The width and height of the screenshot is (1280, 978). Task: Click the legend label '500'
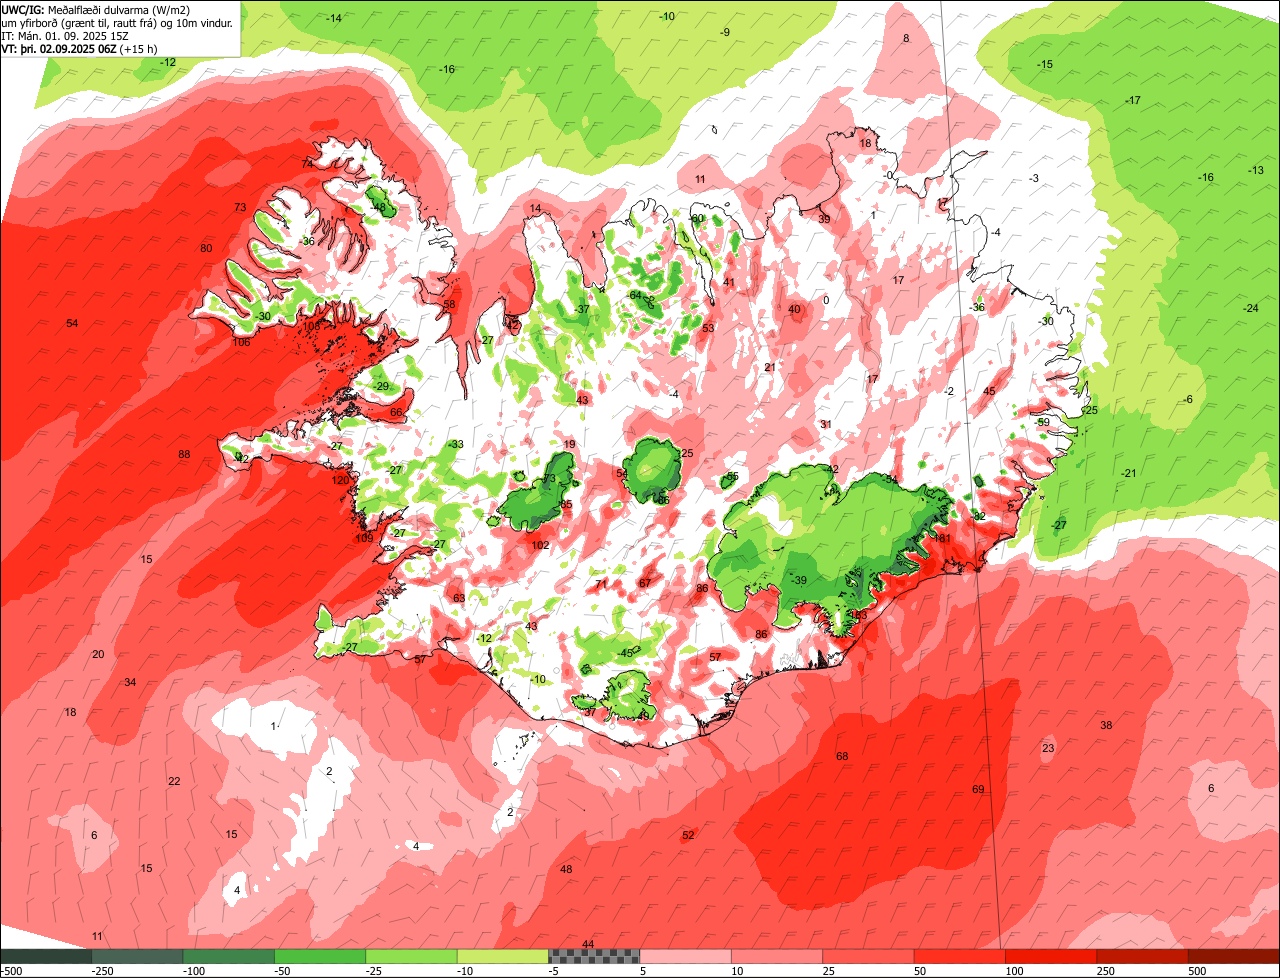(1199, 971)
